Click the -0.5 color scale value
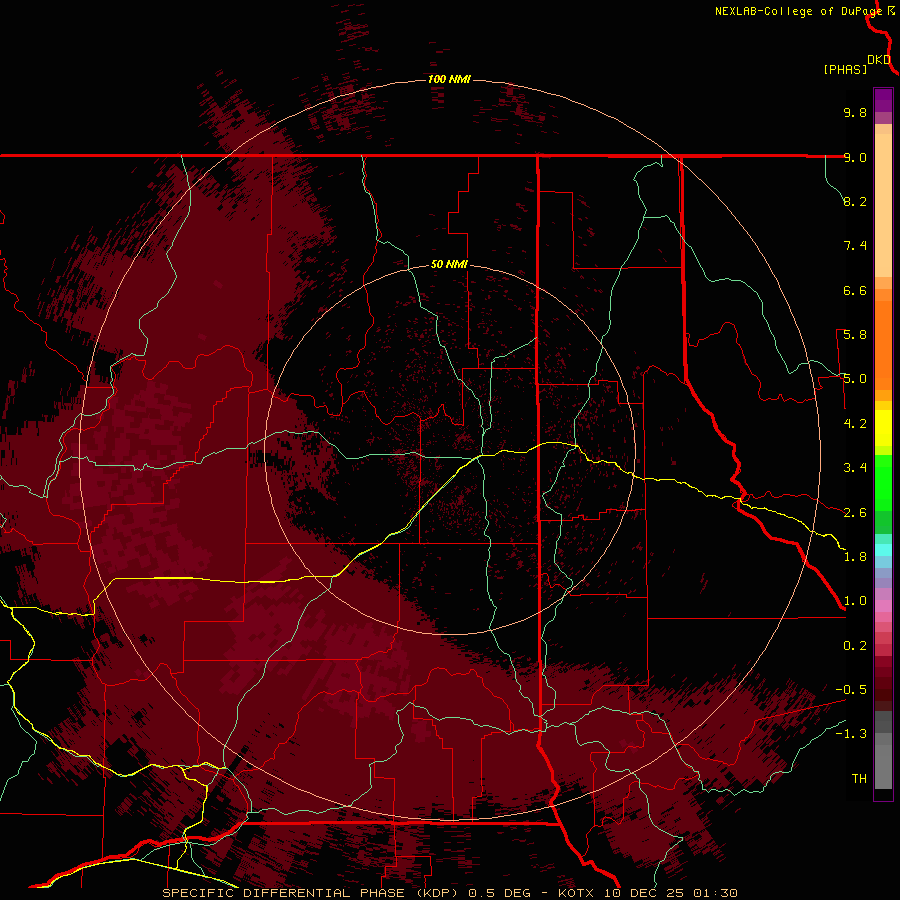 (x=851, y=690)
